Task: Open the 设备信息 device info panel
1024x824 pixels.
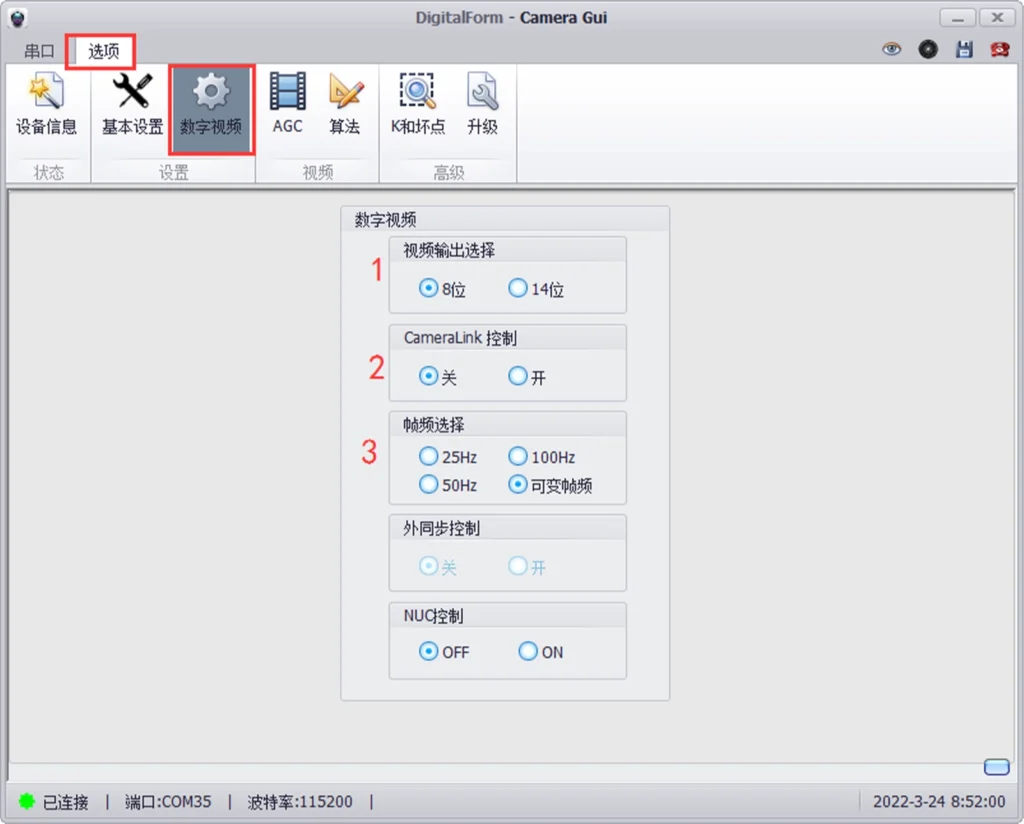Action: [49, 105]
